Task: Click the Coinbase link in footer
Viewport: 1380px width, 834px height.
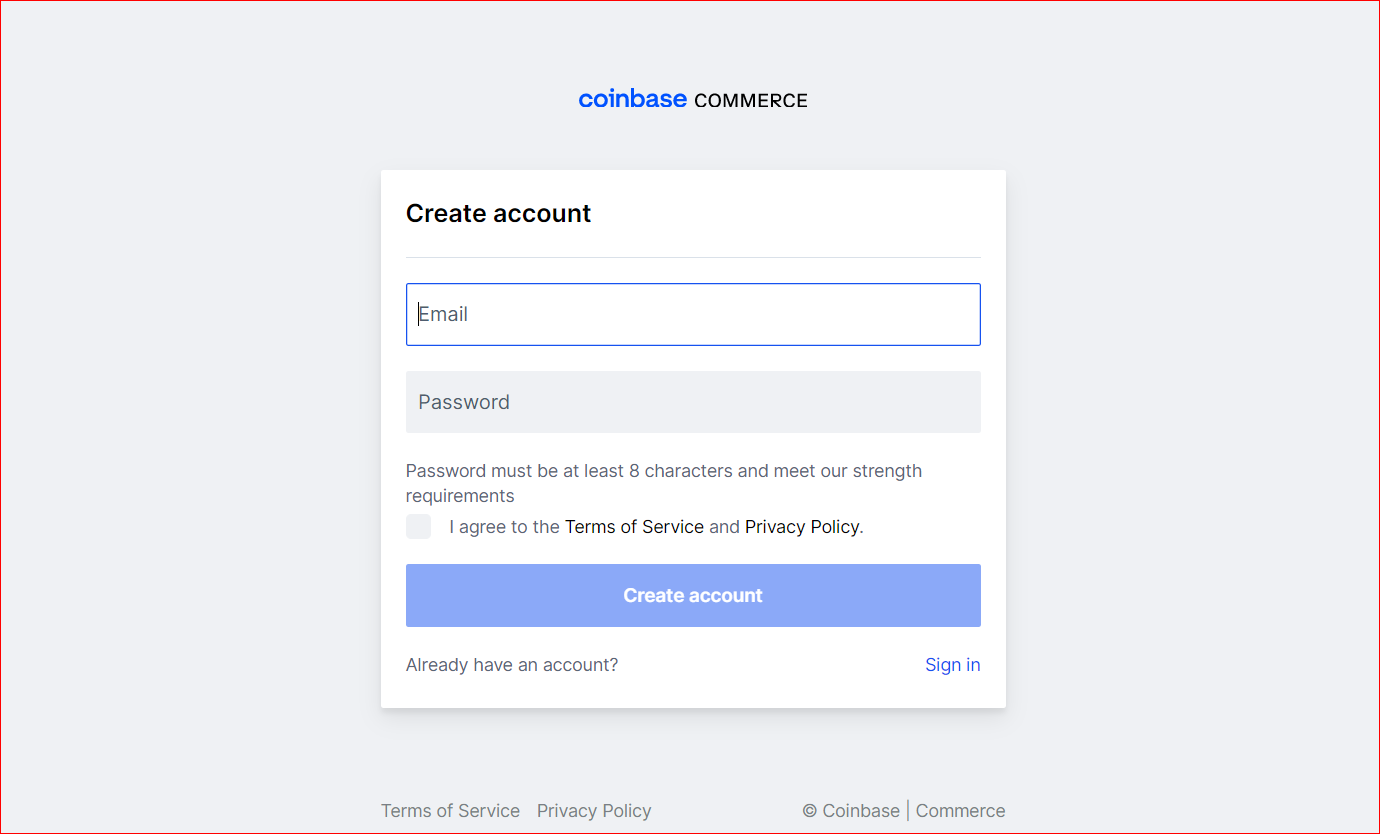Action: (x=861, y=811)
